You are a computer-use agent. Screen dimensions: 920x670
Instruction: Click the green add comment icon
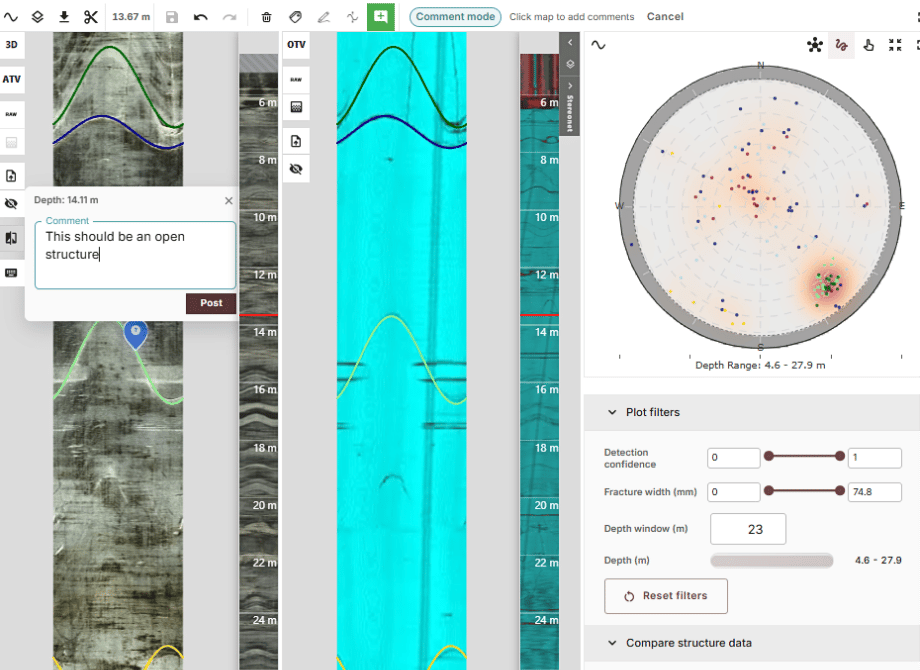point(381,16)
